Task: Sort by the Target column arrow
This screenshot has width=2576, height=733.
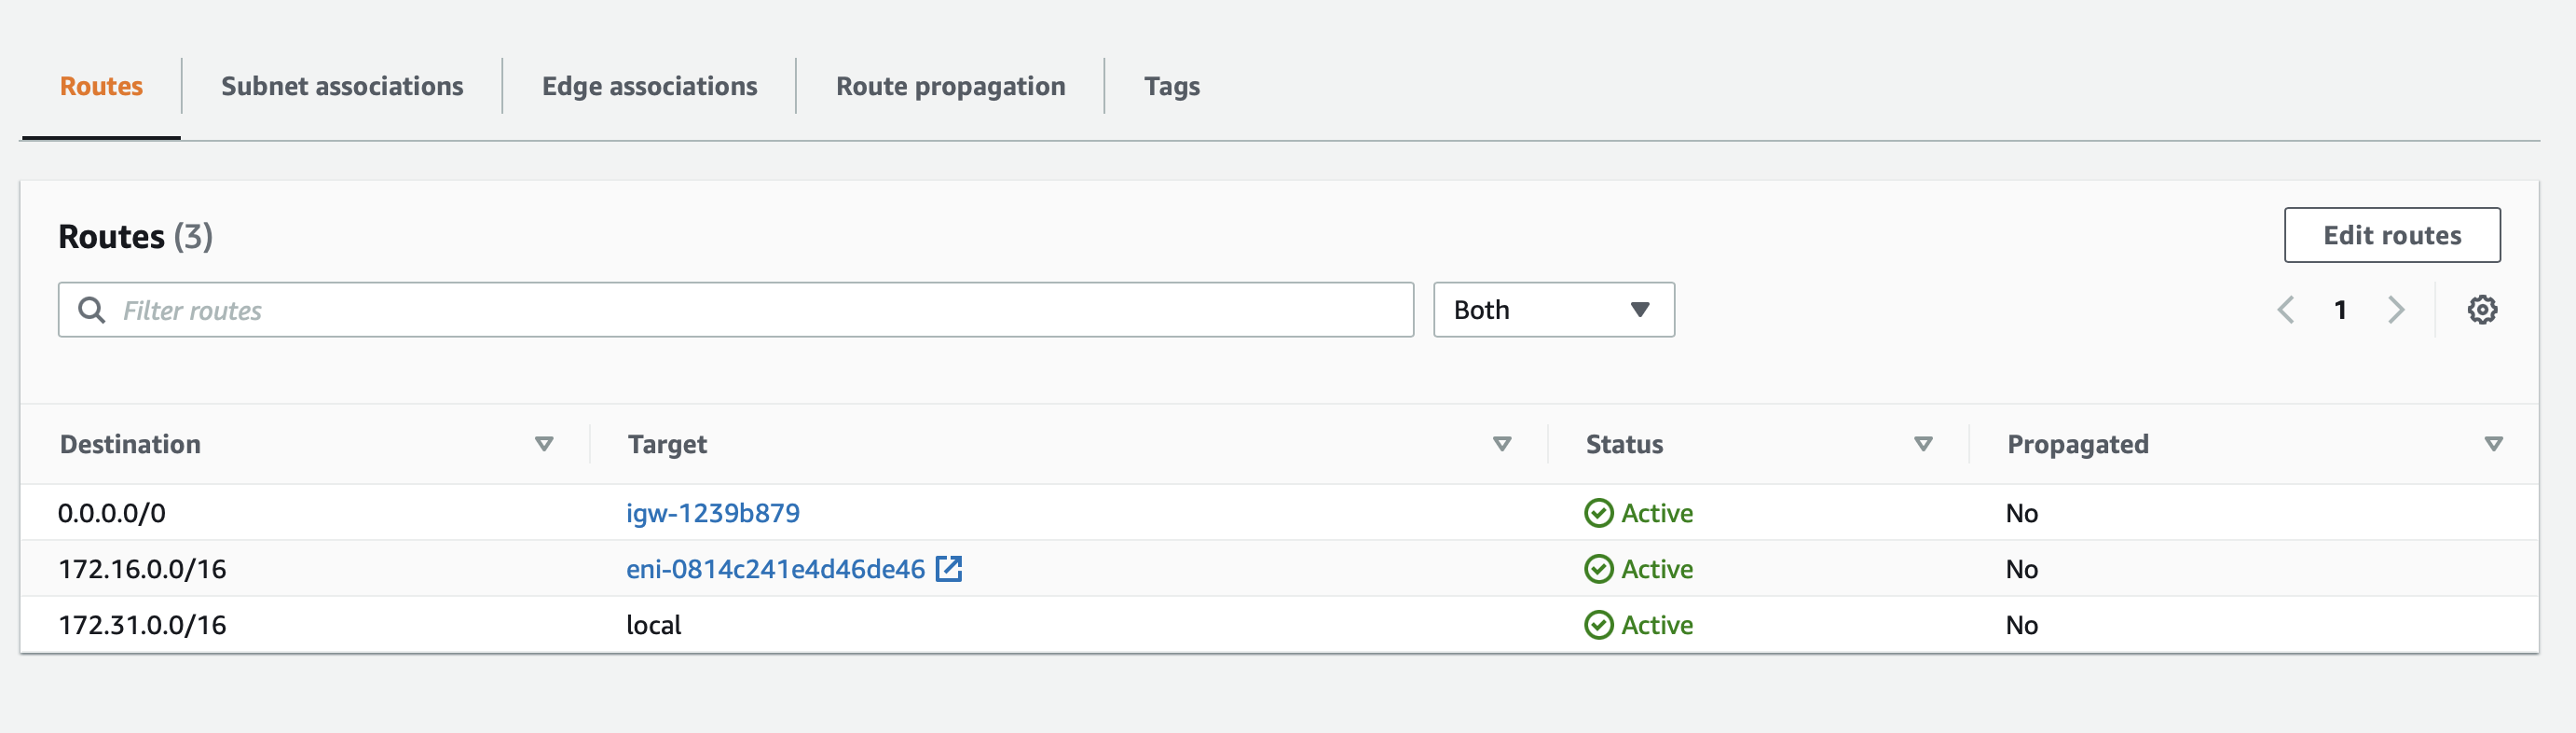Action: point(1501,444)
